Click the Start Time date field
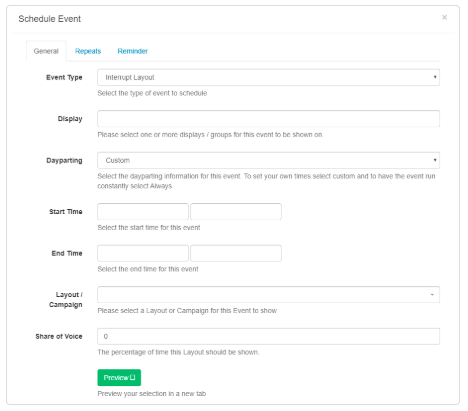 [x=143, y=211]
